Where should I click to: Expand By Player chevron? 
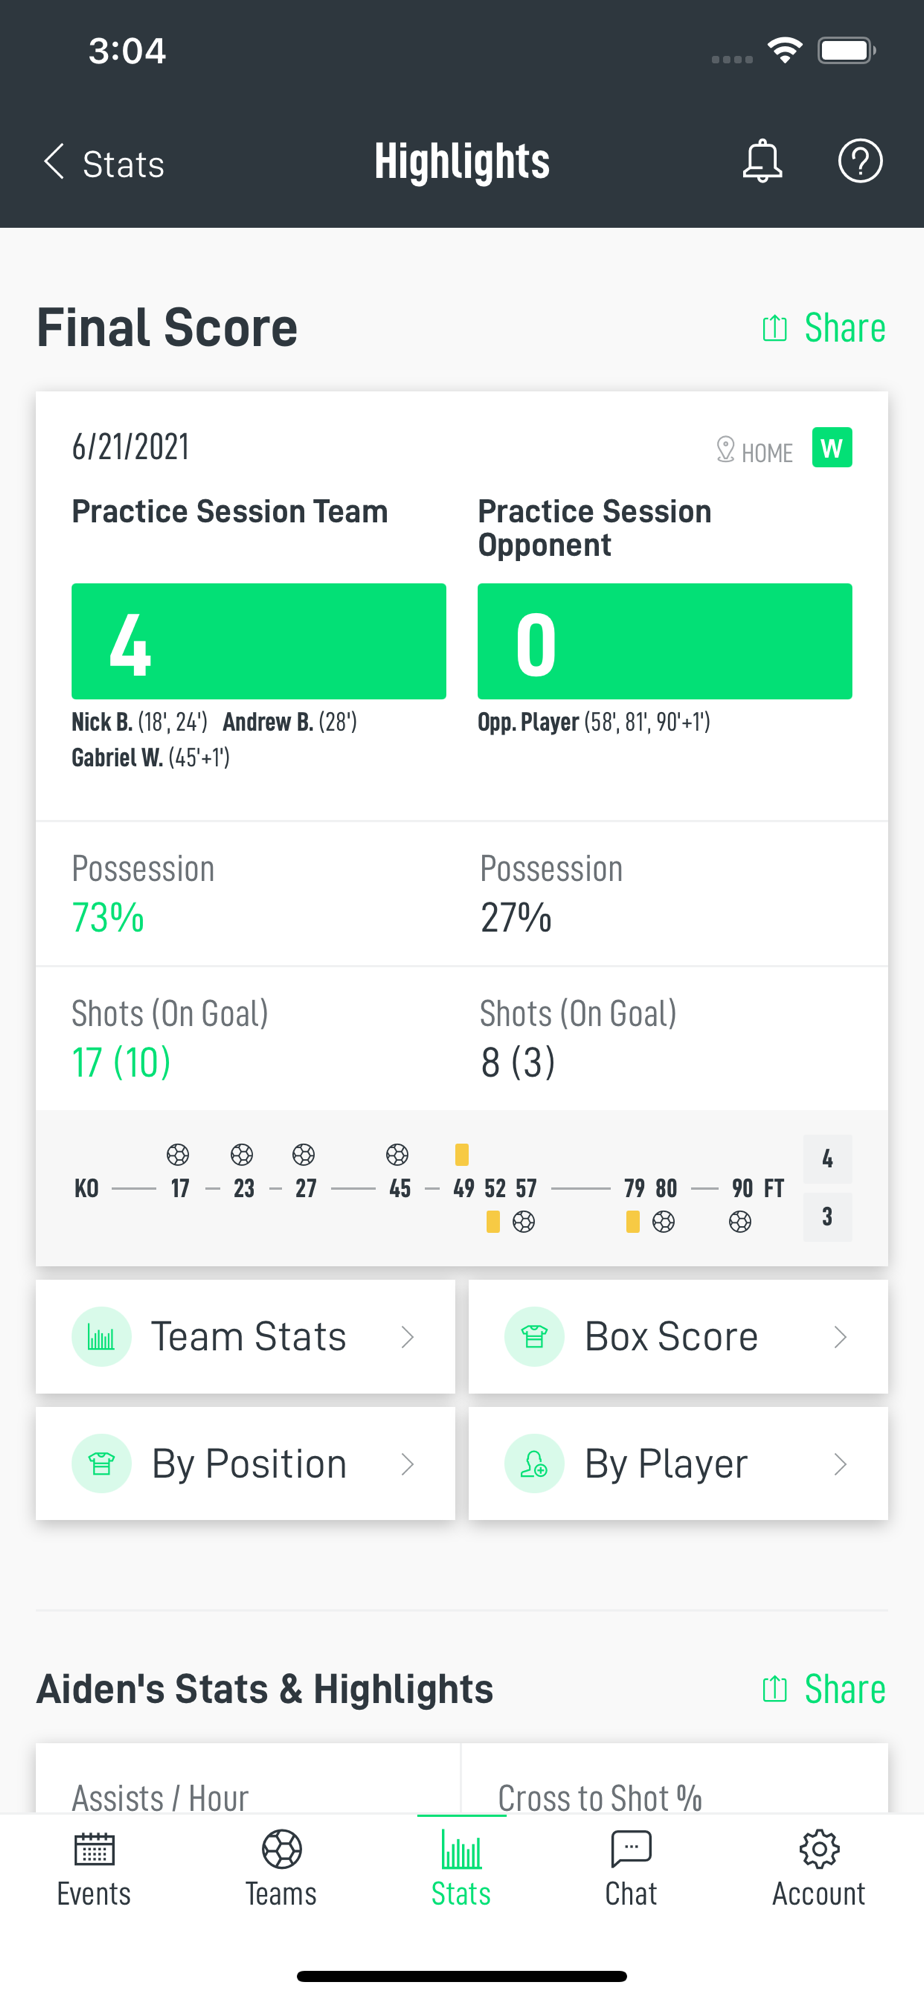tap(840, 1464)
